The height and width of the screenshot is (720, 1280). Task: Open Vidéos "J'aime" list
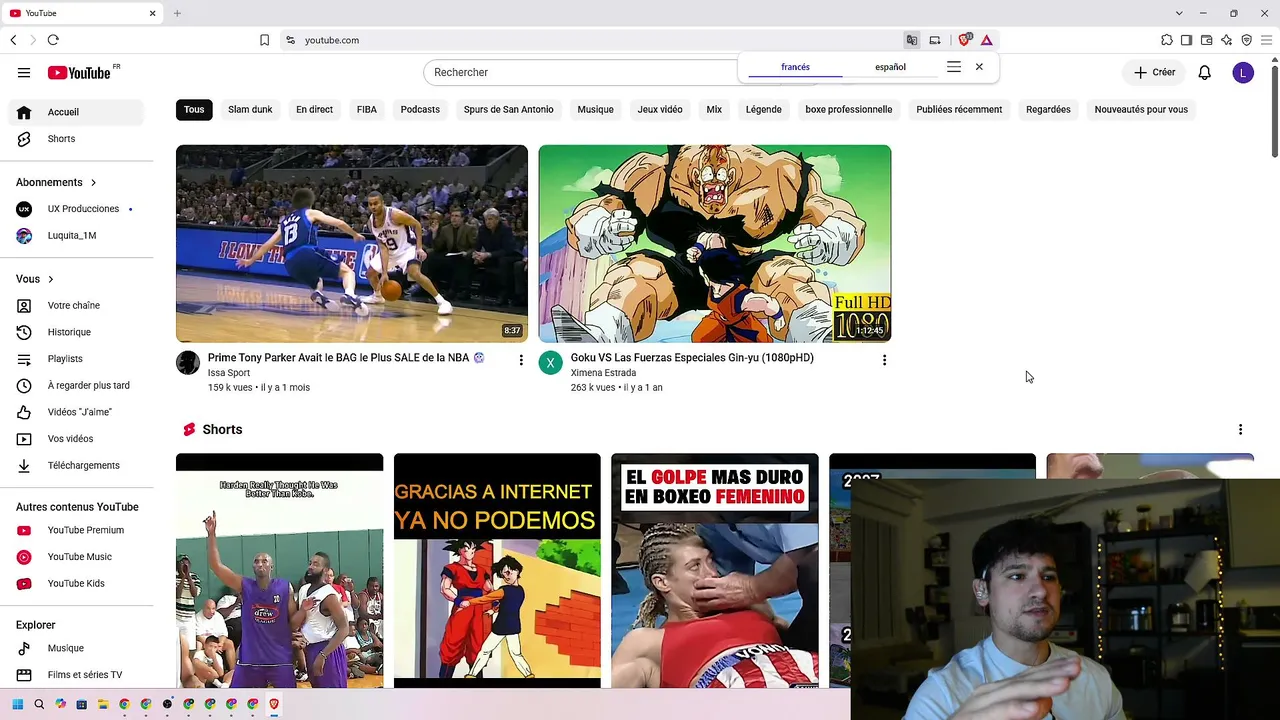point(81,412)
